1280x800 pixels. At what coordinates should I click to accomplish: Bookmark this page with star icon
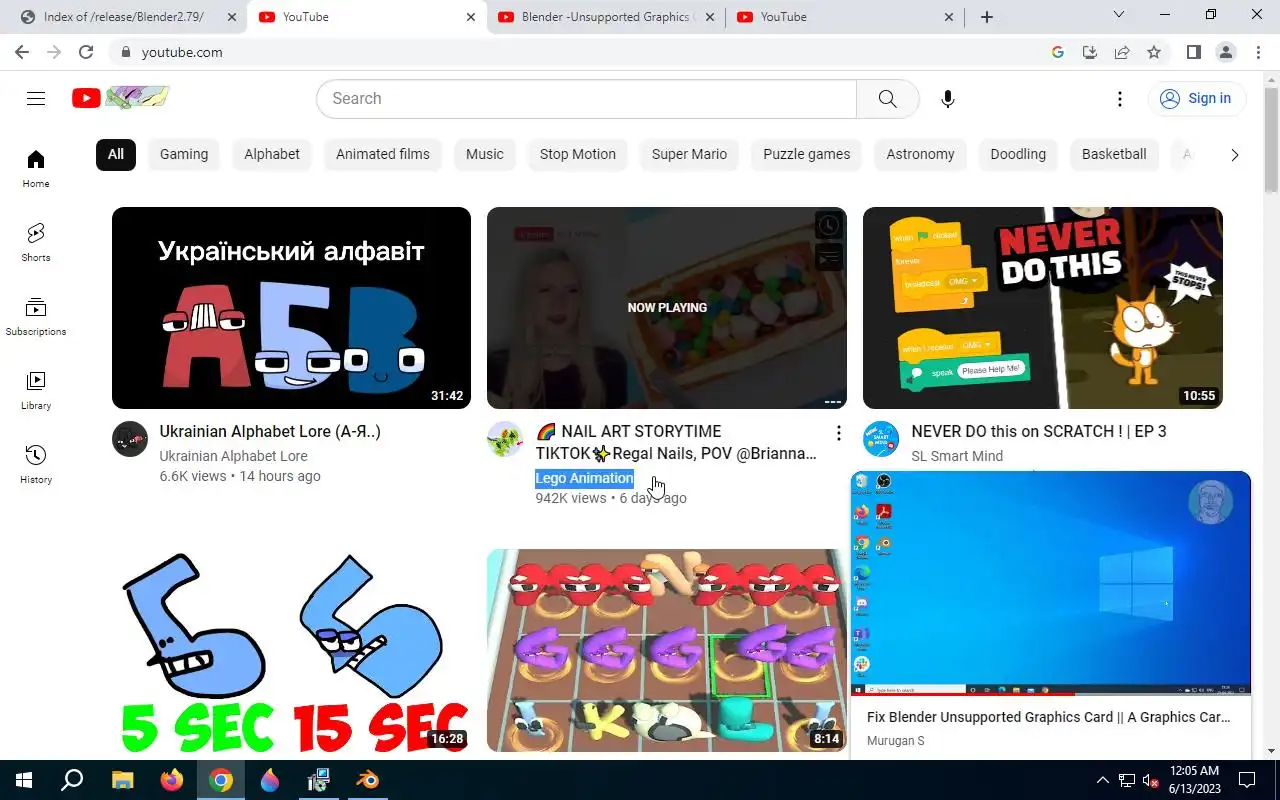(x=1154, y=52)
